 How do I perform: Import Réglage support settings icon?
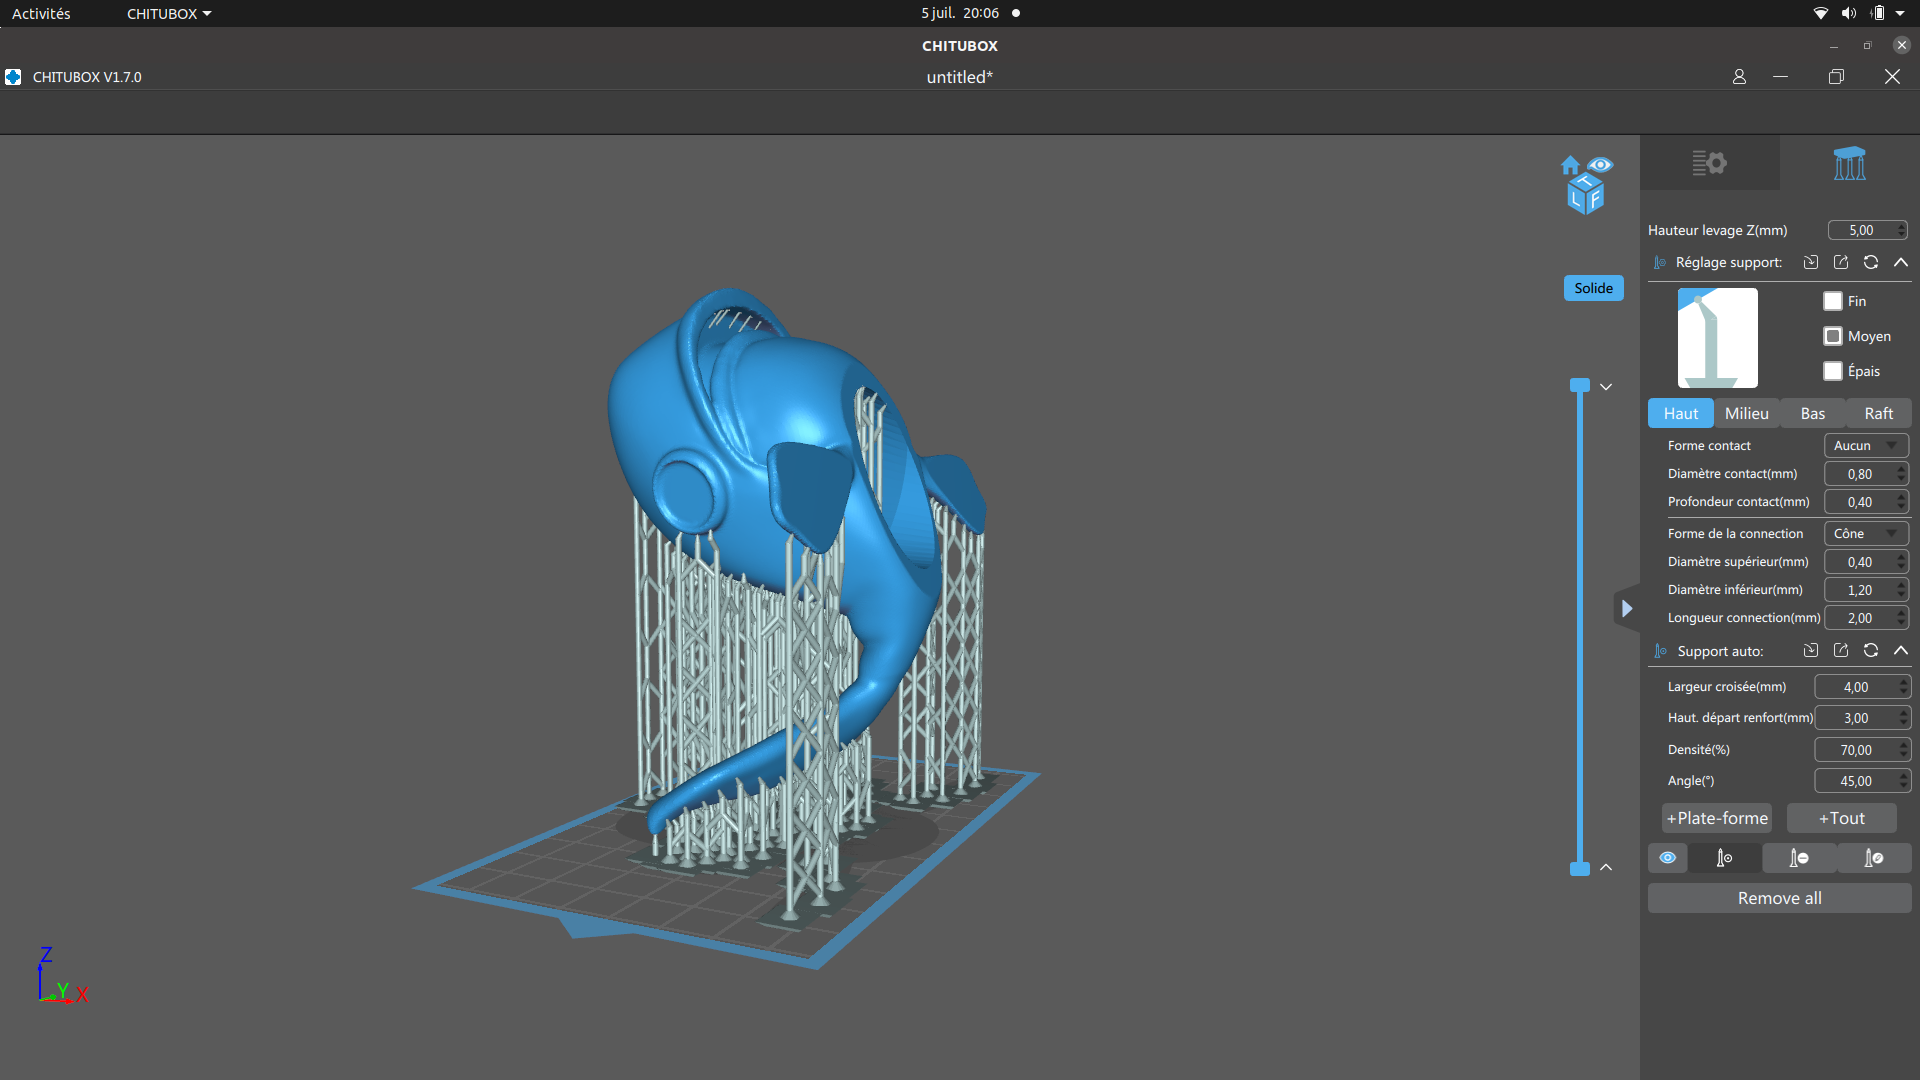(1811, 262)
